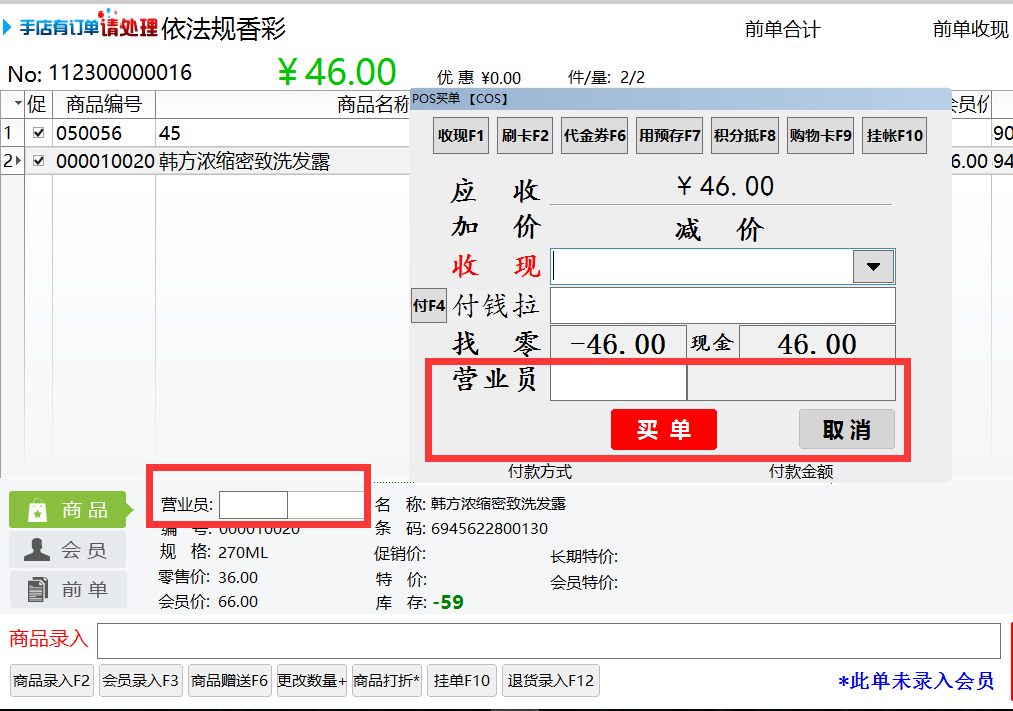Viewport: 1013px width, 711px height.
Task: Click the blue triangle icon beside order notice
Action: point(7,27)
